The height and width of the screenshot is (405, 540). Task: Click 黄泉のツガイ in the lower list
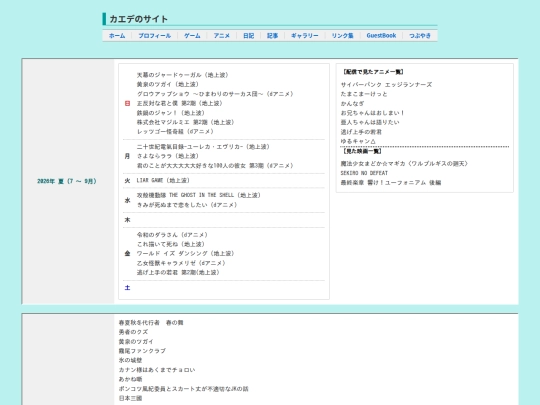tap(136, 342)
